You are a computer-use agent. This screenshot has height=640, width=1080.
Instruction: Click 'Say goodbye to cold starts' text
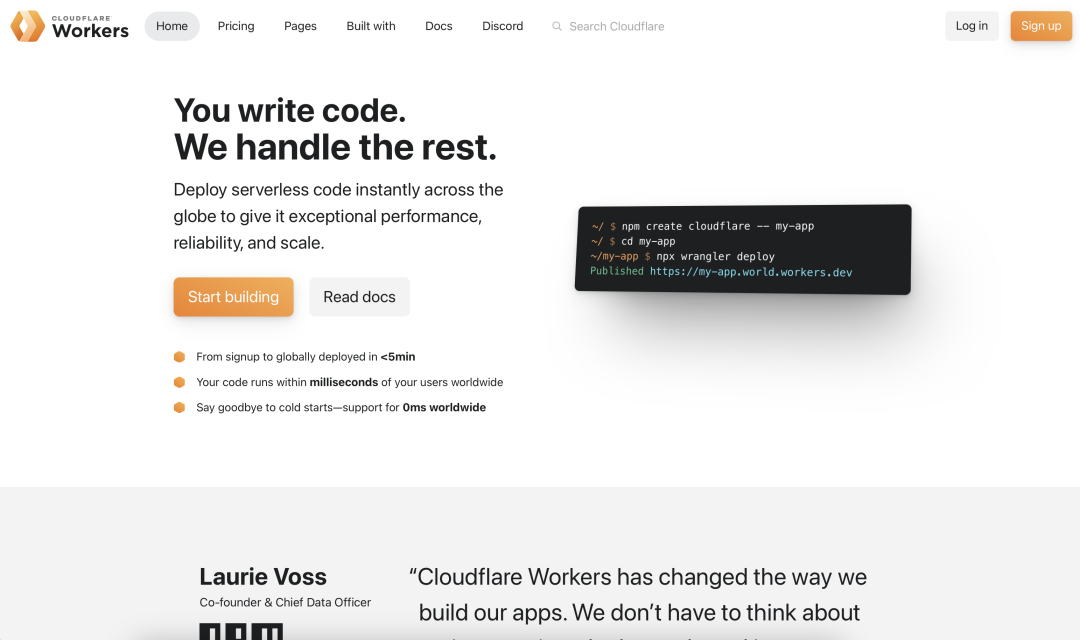(341, 408)
